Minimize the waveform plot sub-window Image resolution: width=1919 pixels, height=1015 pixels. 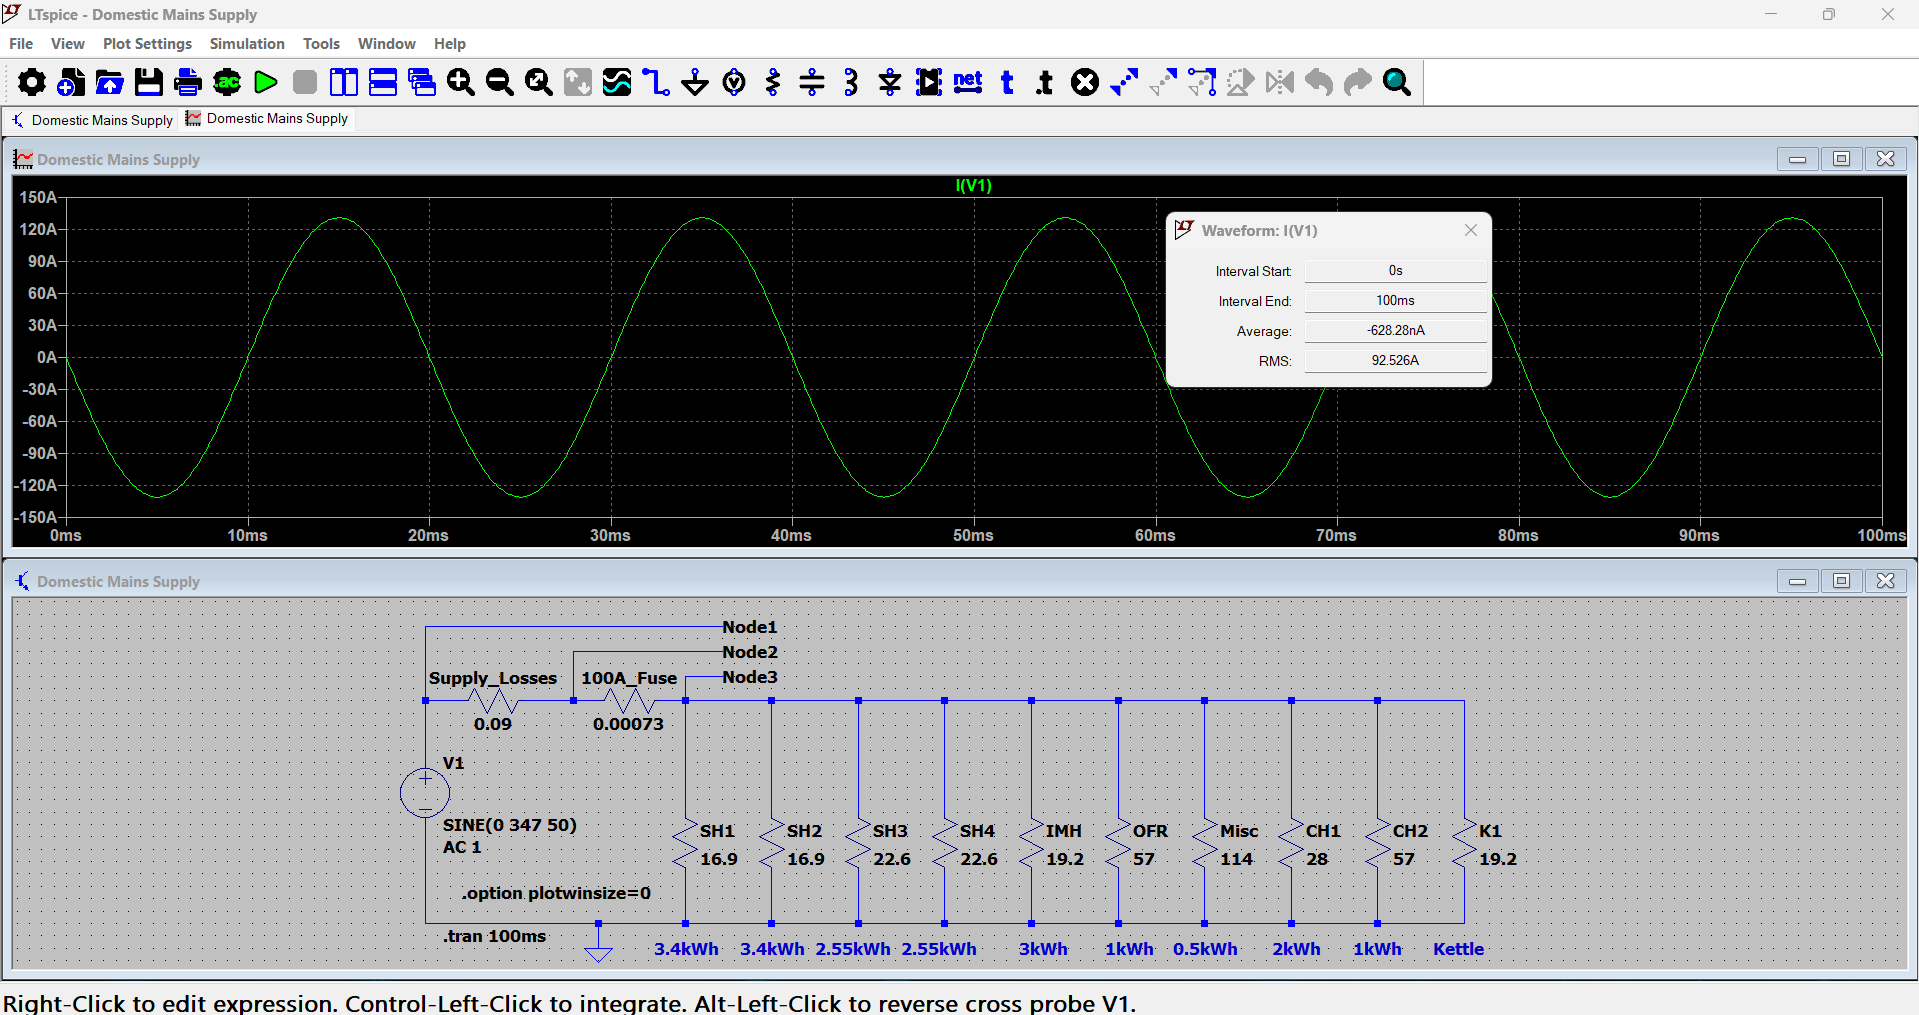tap(1797, 159)
